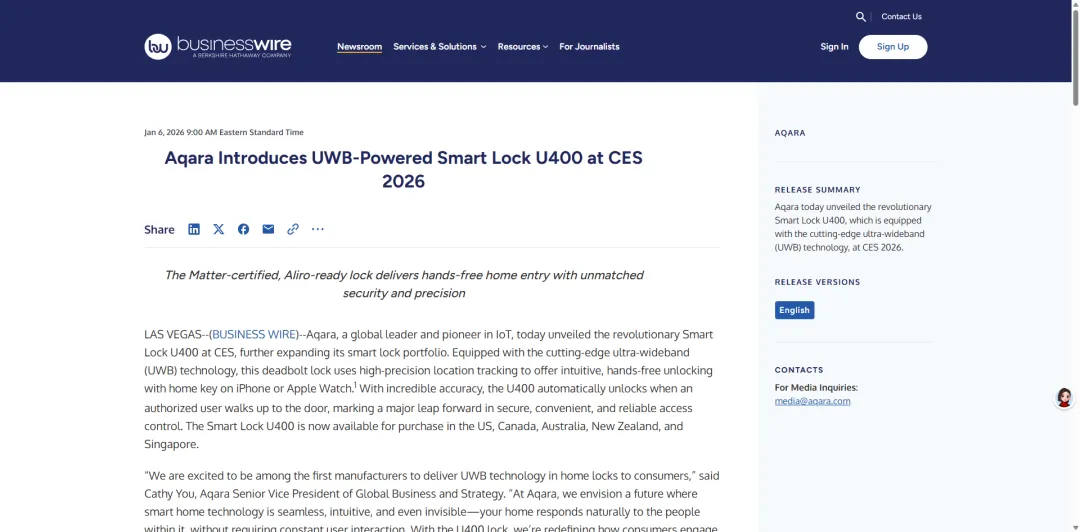Open the chat assistant avatar
The height and width of the screenshot is (532, 1080).
[1064, 398]
